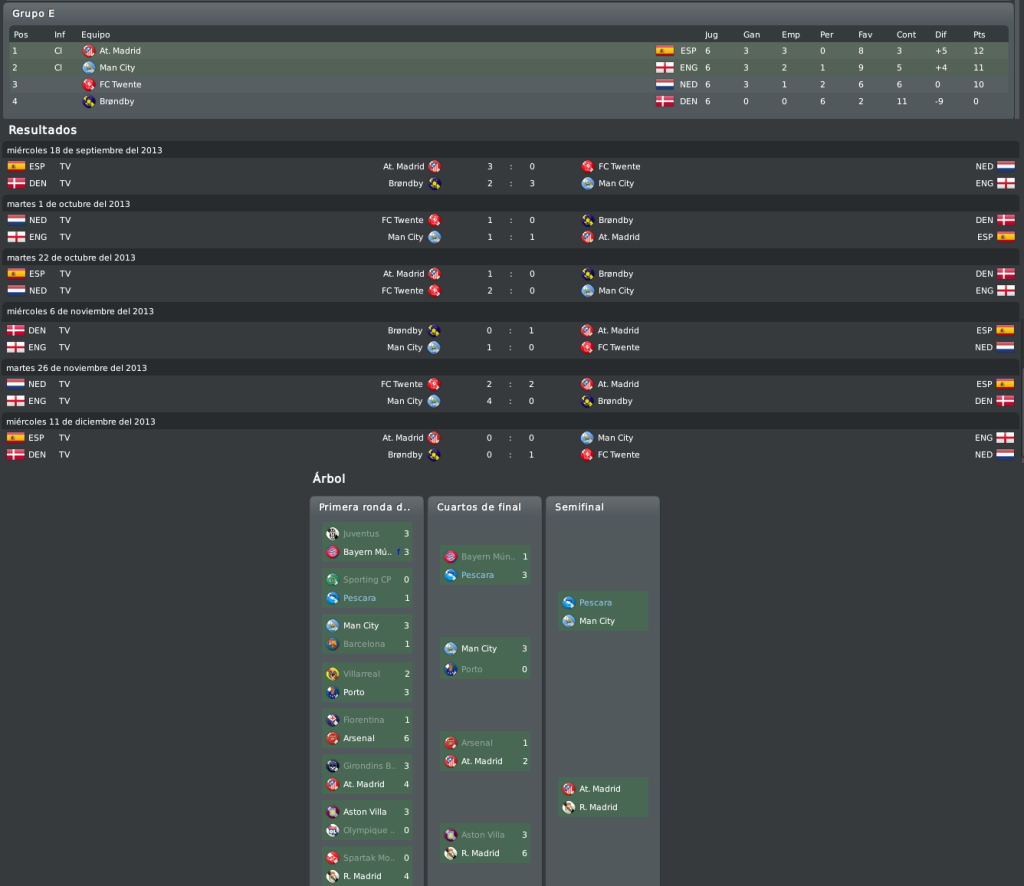
Task: Click Dif column header in Grupo E
Action: [x=940, y=35]
